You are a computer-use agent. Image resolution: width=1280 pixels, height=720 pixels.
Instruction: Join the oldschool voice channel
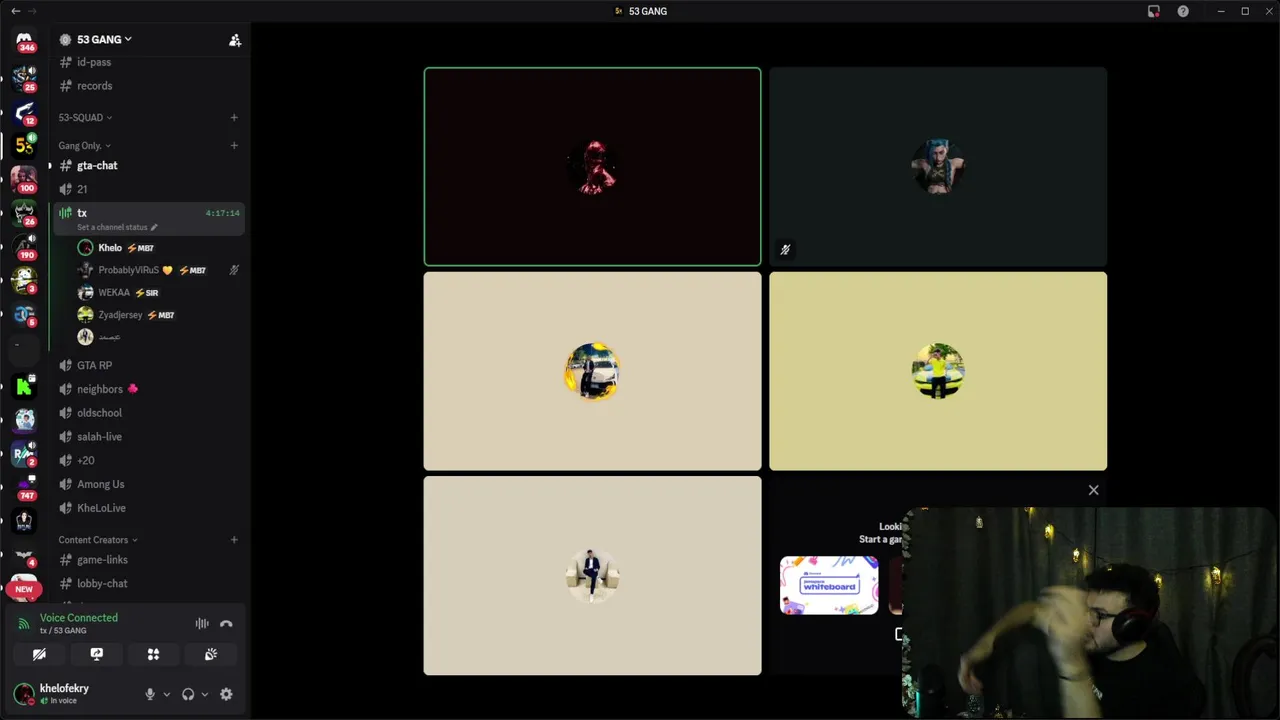pyautogui.click(x=148, y=413)
